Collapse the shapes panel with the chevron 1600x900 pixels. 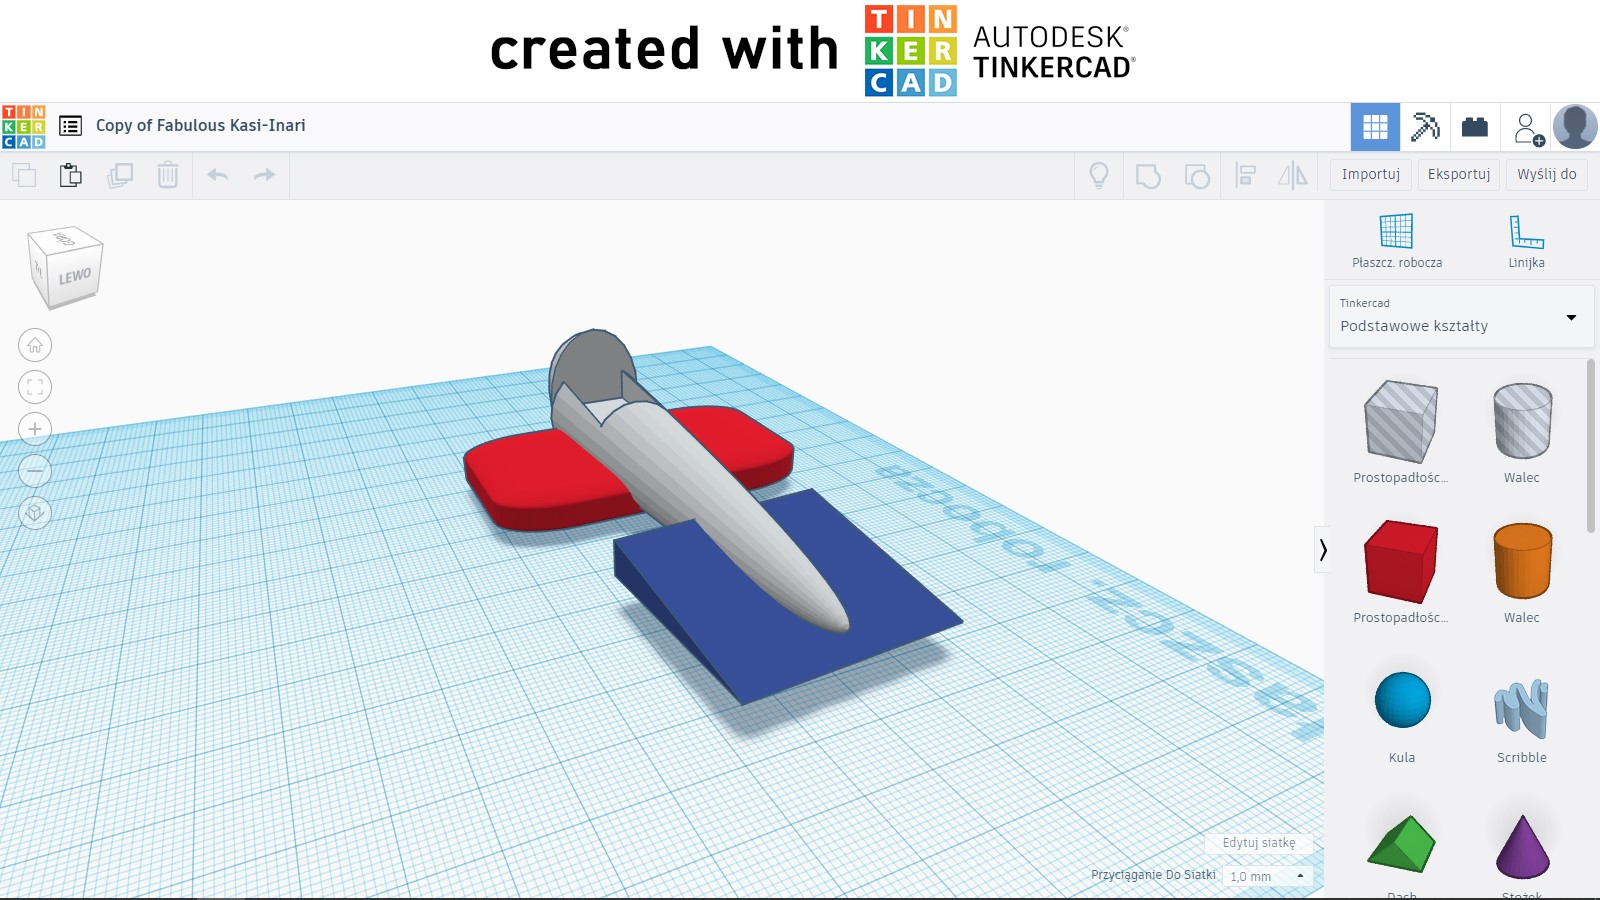pos(1323,550)
